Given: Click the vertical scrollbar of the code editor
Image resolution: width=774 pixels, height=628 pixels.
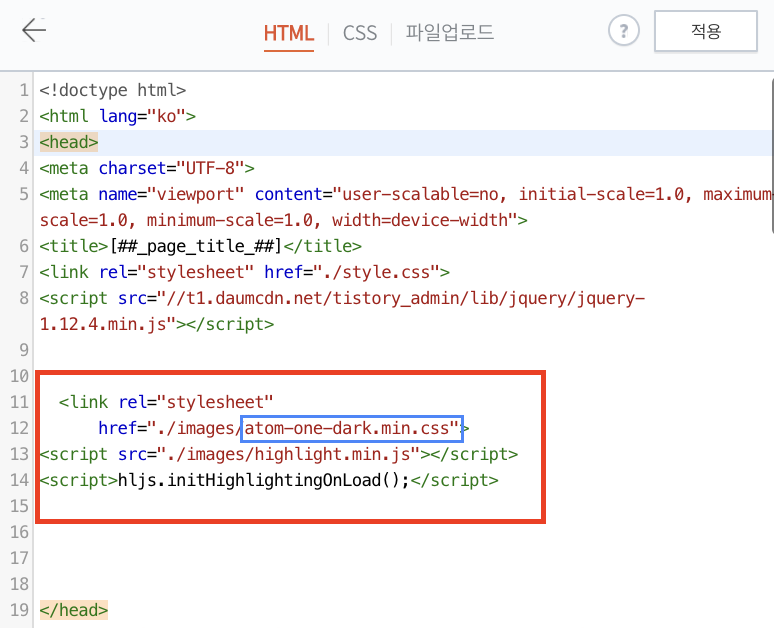Looking at the screenshot, I should coord(772,155).
